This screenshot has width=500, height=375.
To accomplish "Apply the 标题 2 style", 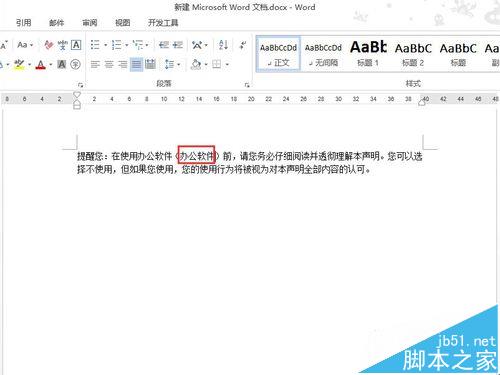I will pos(413,54).
